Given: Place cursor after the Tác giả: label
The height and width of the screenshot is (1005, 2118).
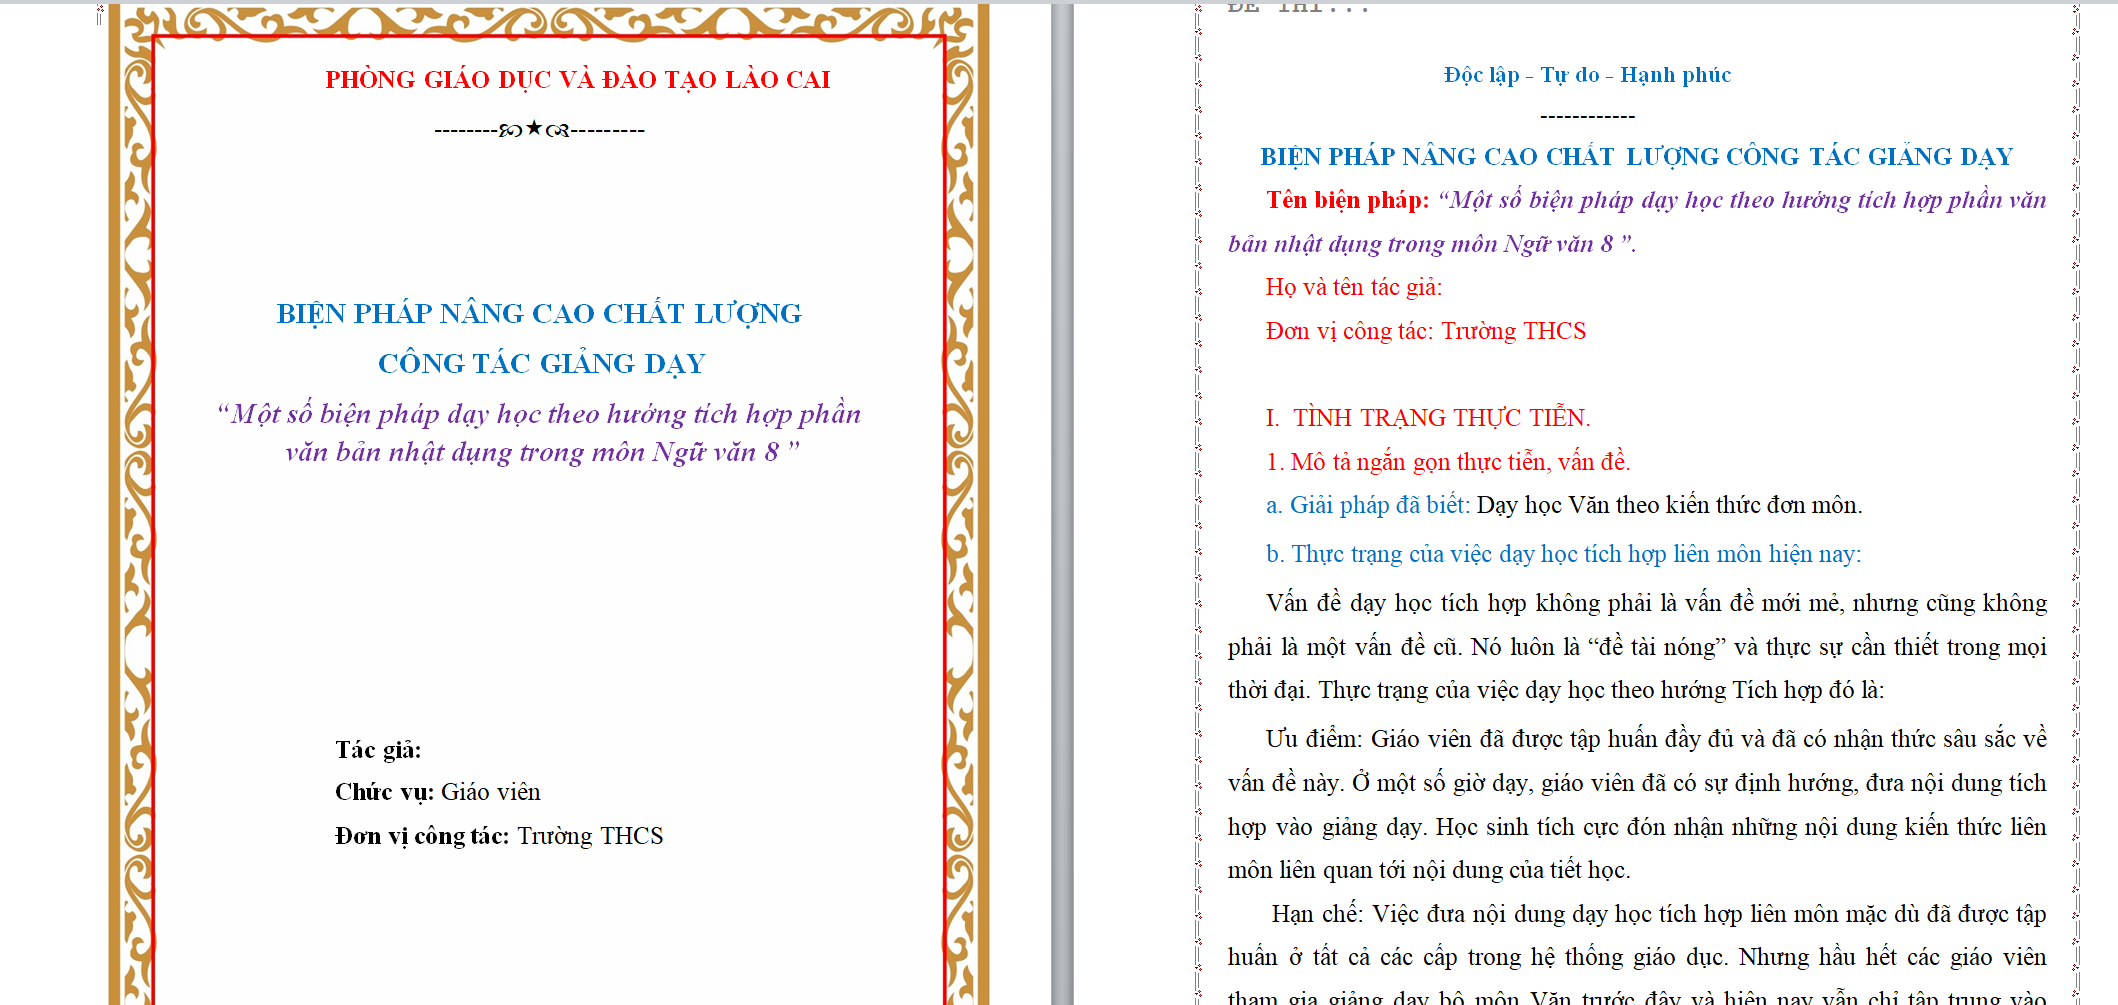Looking at the screenshot, I should [x=425, y=751].
